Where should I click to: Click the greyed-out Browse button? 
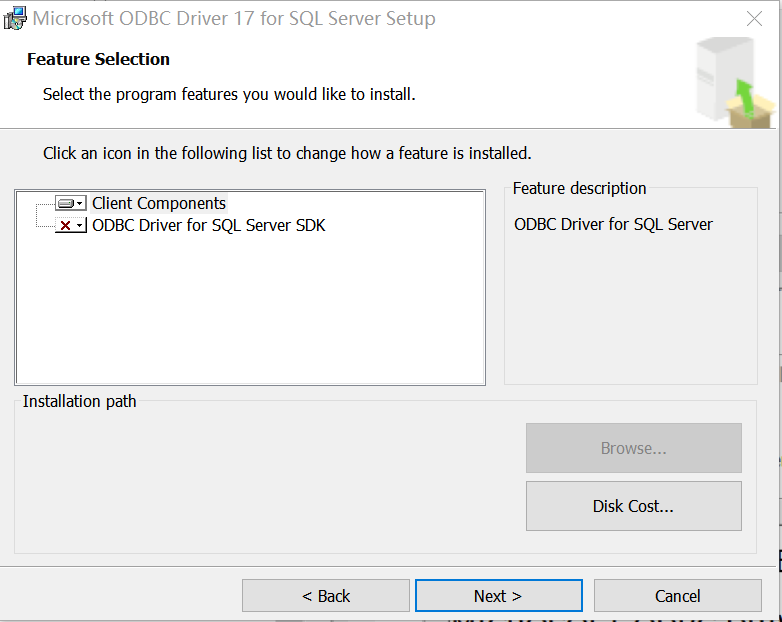[633, 448]
